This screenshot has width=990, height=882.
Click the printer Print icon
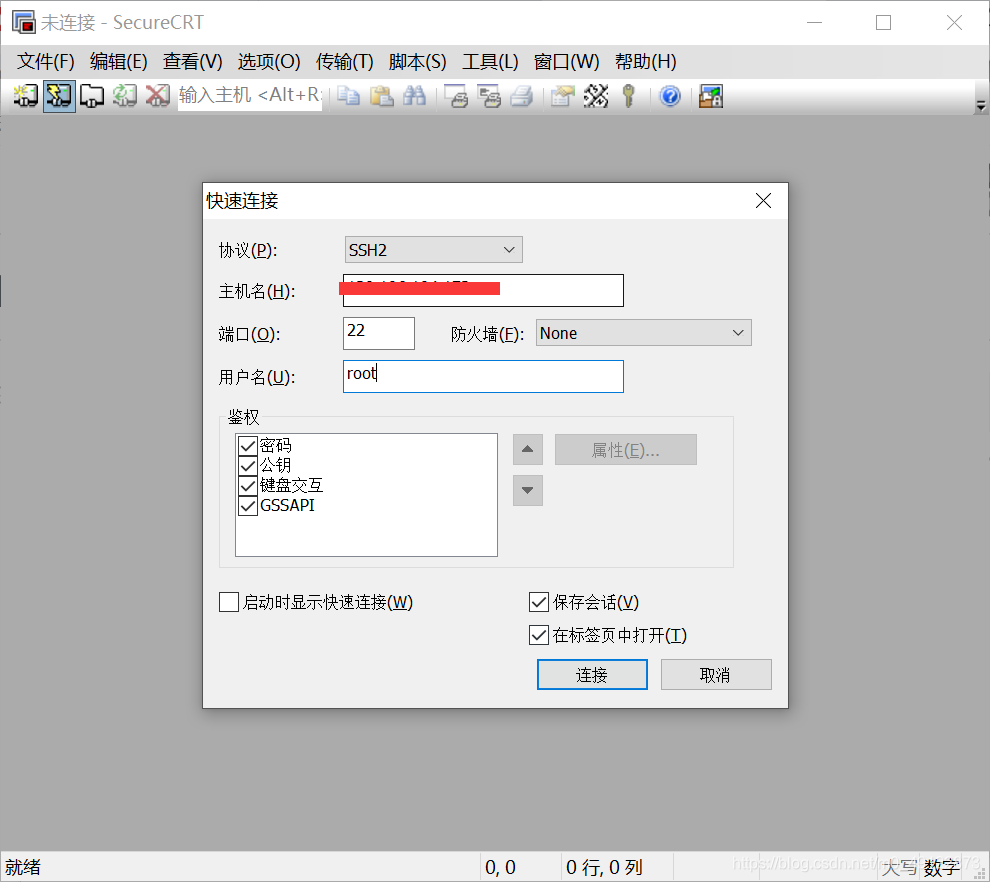[x=522, y=96]
